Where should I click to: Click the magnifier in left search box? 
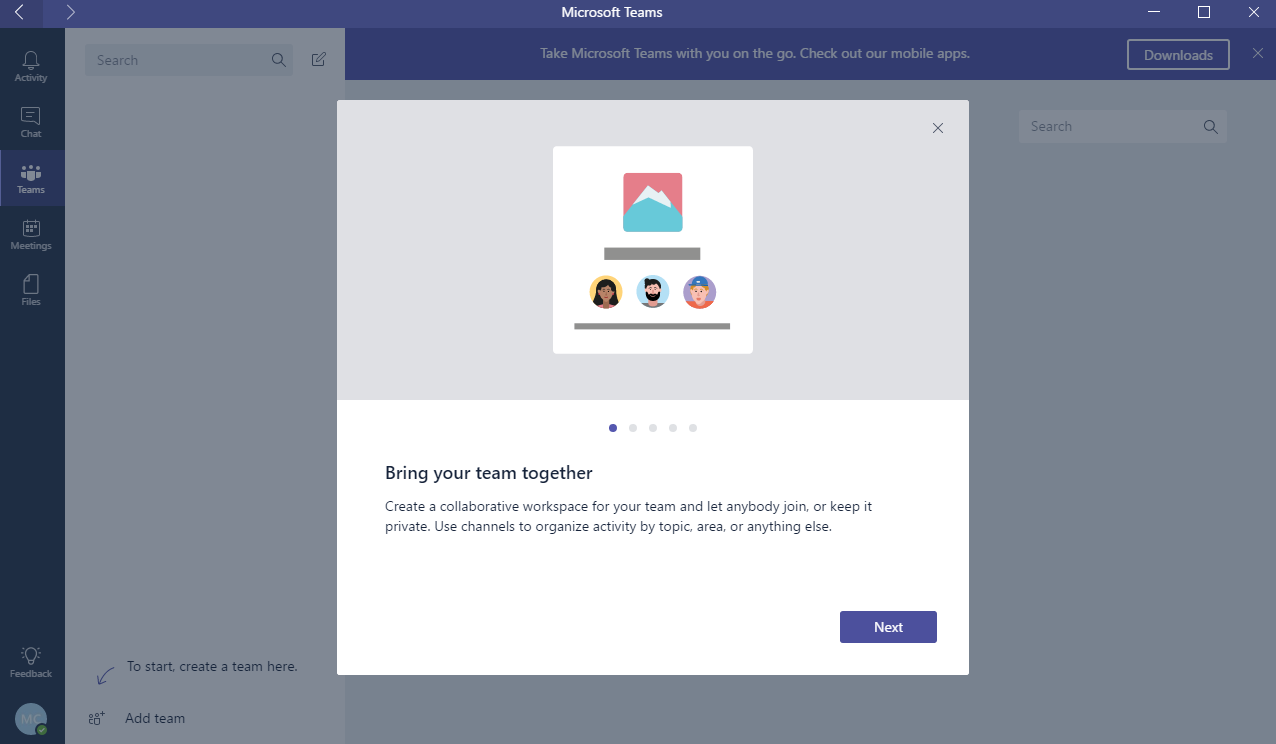tap(278, 60)
